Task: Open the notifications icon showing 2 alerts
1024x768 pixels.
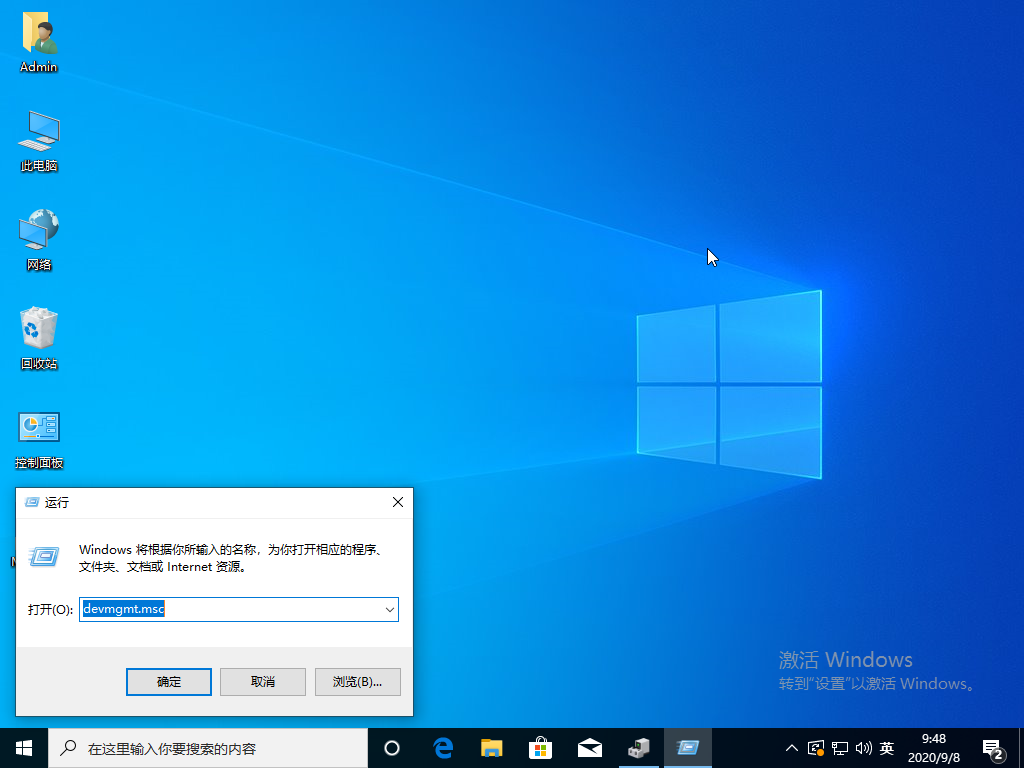Action: click(x=994, y=747)
